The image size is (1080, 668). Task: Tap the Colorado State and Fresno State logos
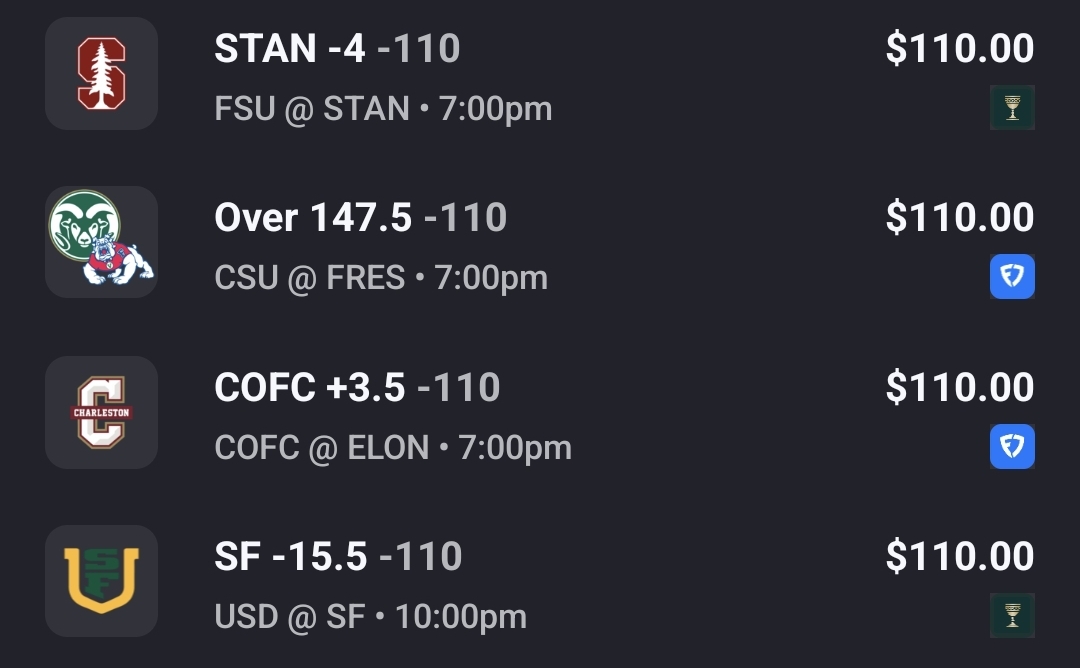pyautogui.click(x=101, y=241)
